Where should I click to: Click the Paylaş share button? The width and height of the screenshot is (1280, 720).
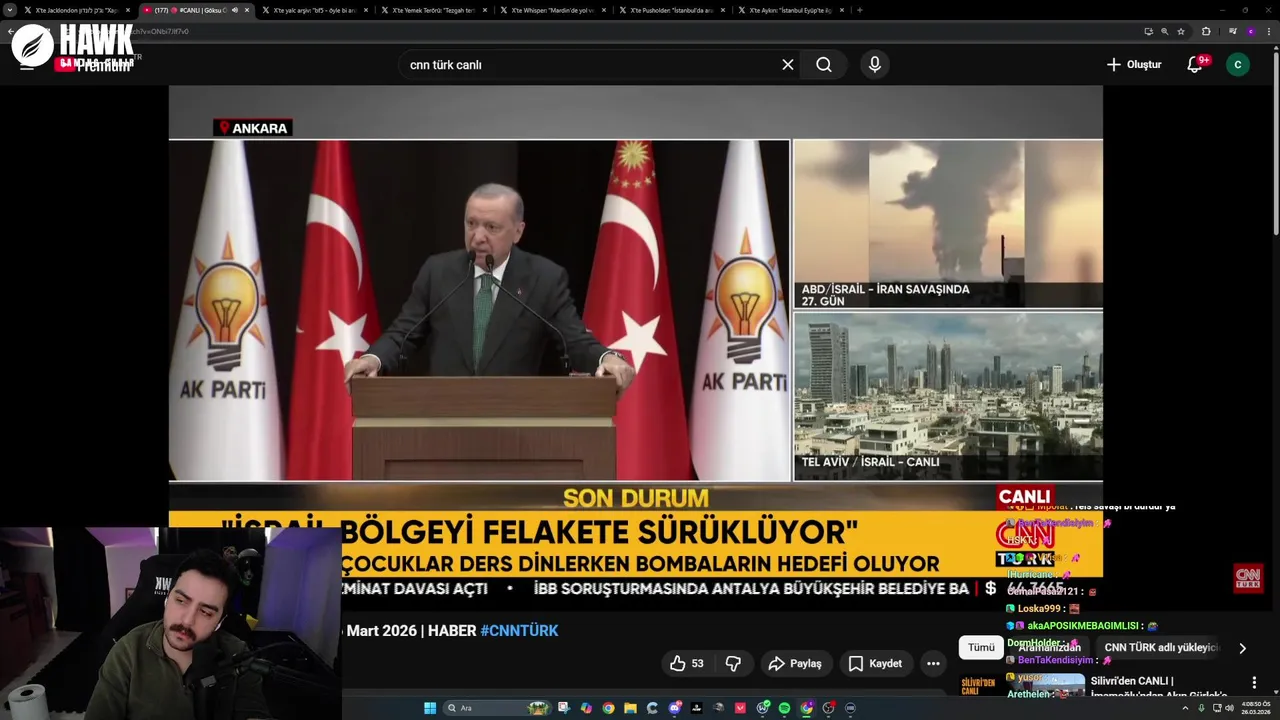795,663
